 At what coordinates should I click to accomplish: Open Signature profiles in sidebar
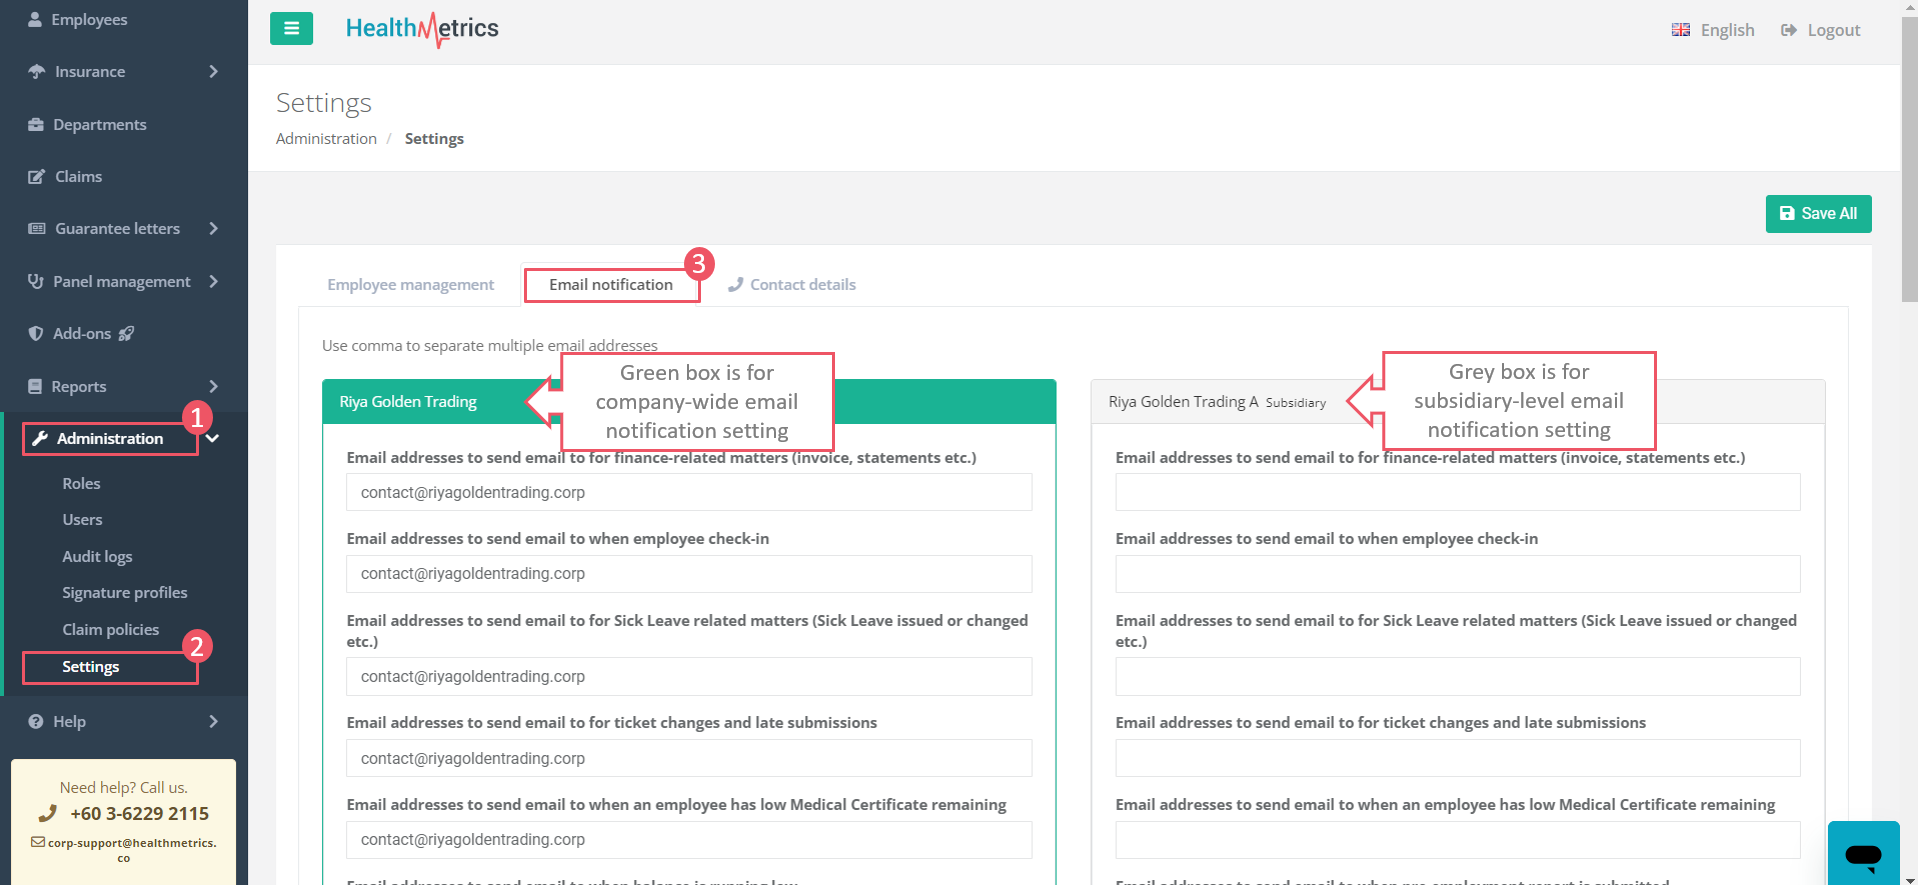124,593
